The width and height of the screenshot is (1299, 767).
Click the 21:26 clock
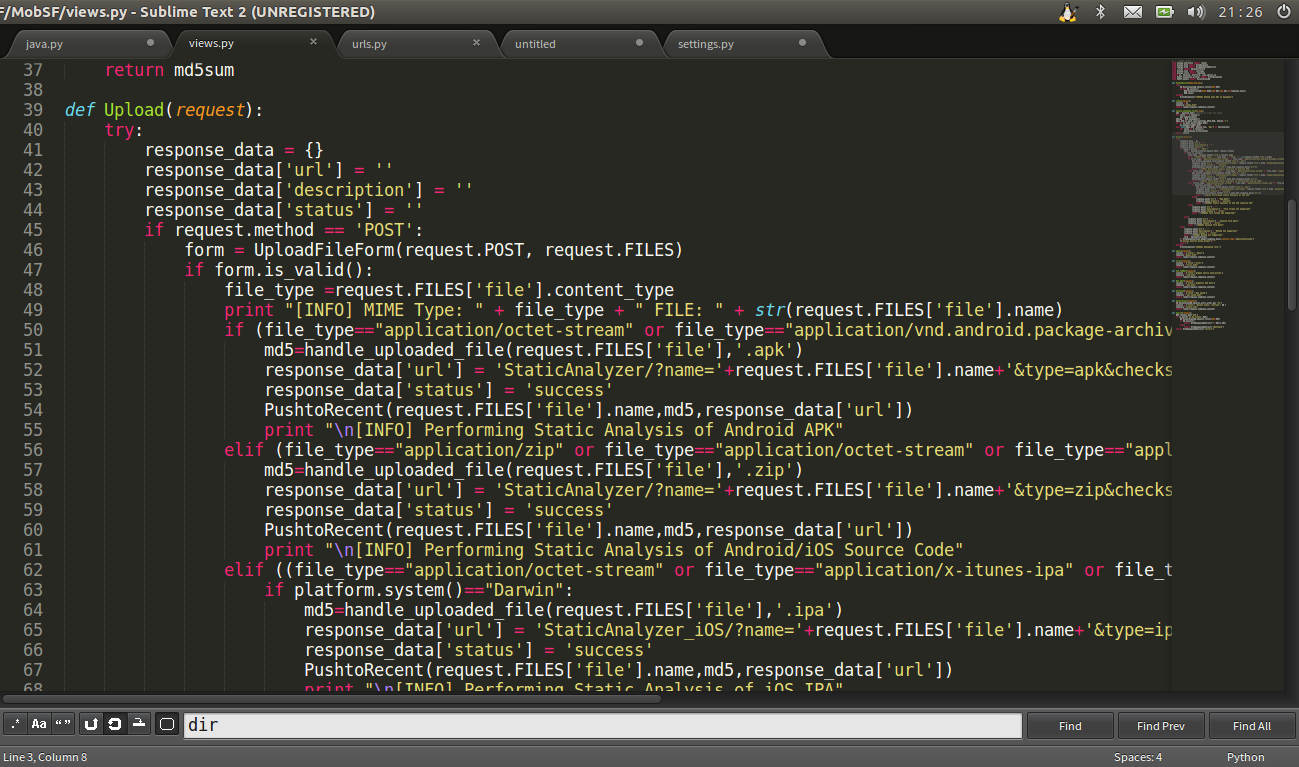tap(1240, 12)
